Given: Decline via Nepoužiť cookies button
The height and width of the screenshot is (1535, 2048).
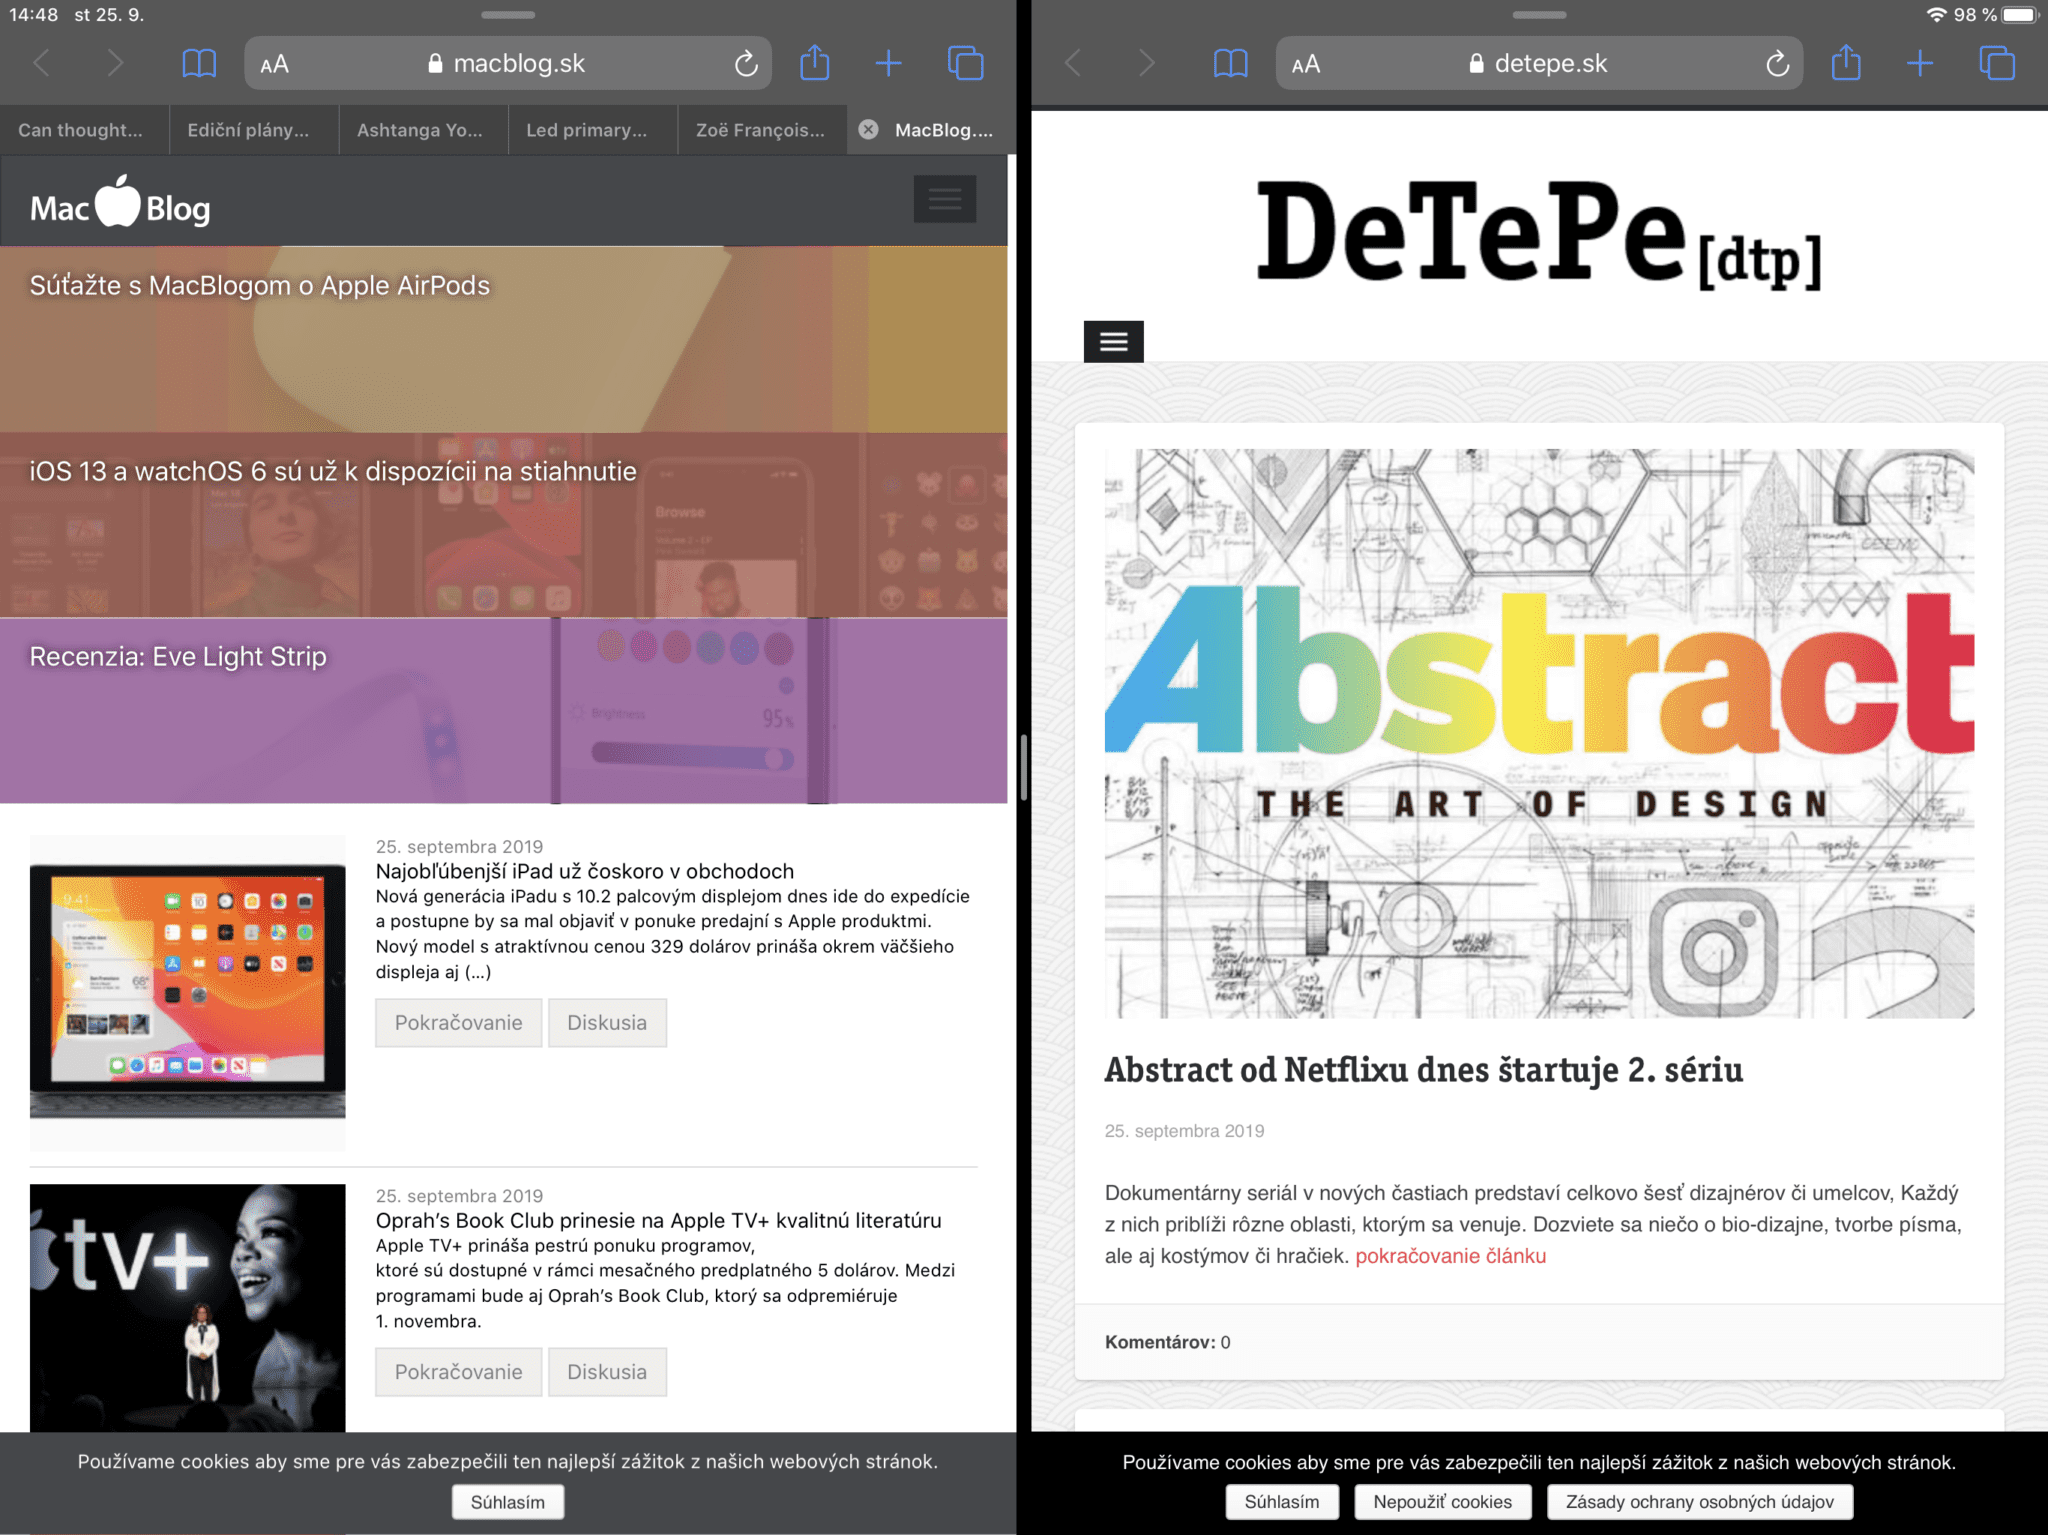Looking at the screenshot, I should tap(1442, 1502).
